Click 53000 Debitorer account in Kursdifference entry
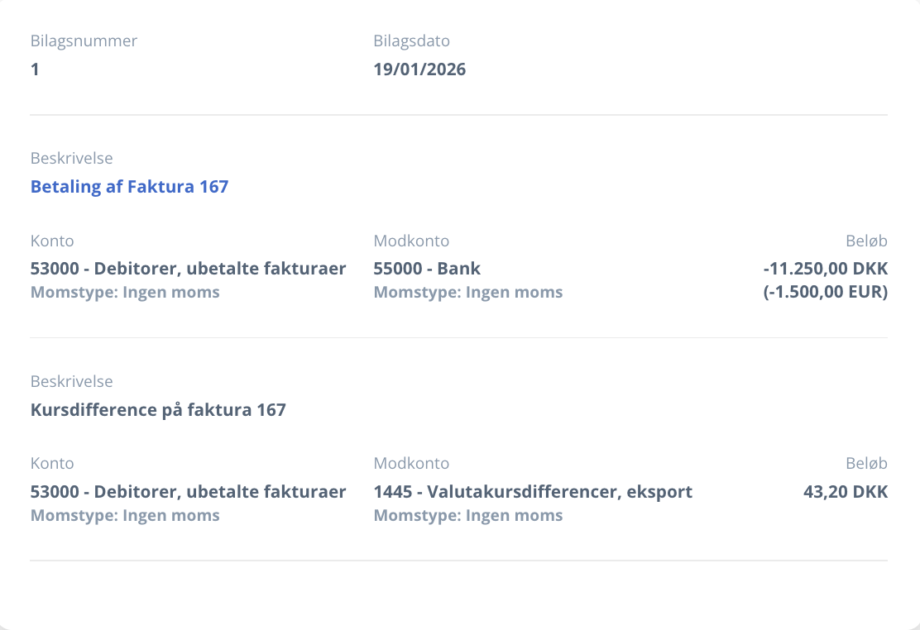Image resolution: width=920 pixels, height=630 pixels. coord(188,492)
